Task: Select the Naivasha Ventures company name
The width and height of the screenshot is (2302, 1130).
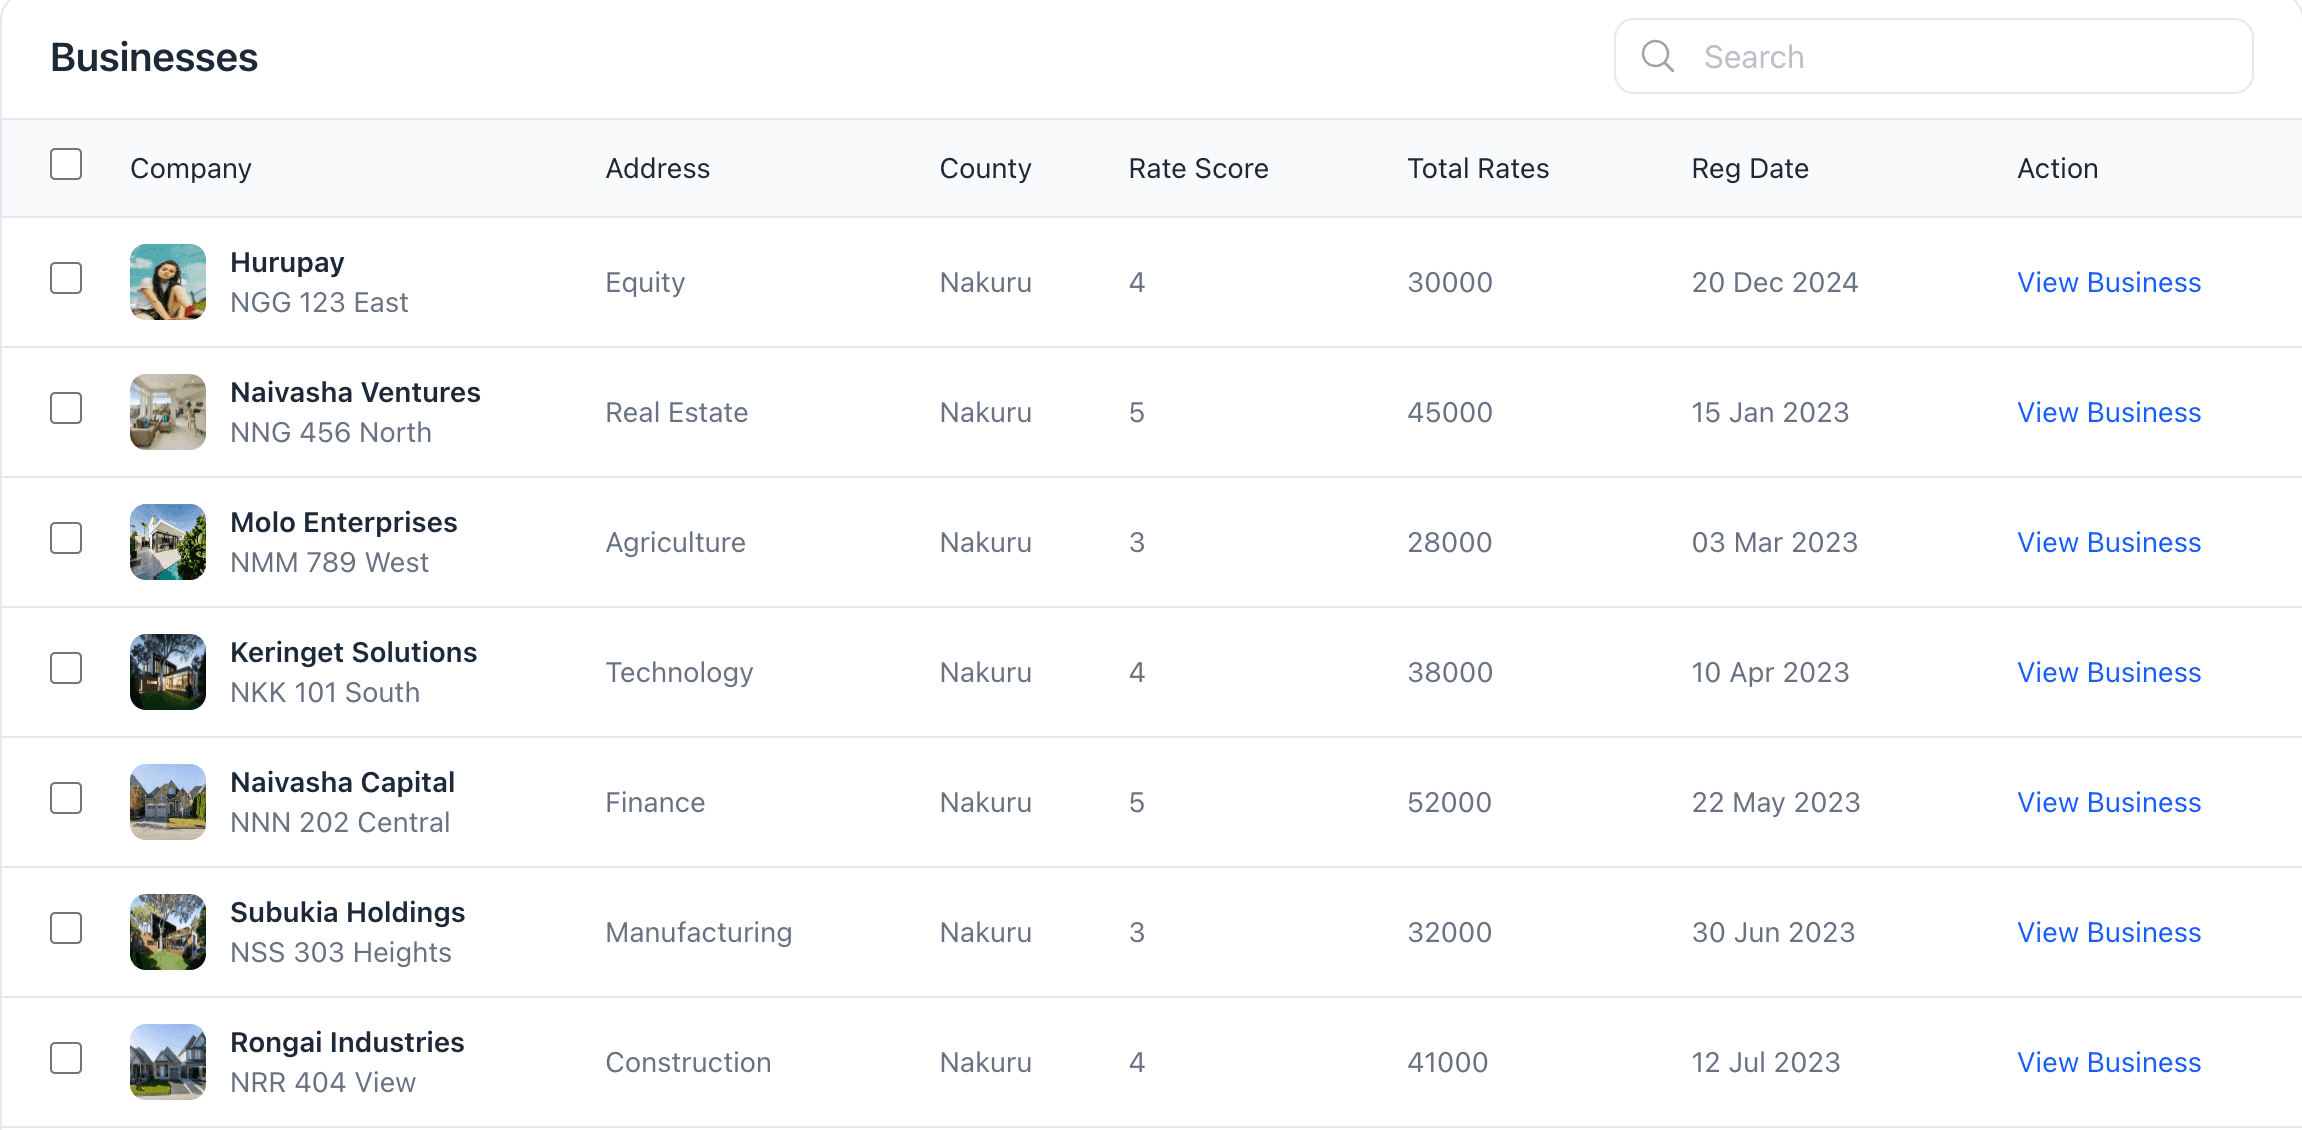Action: (356, 392)
